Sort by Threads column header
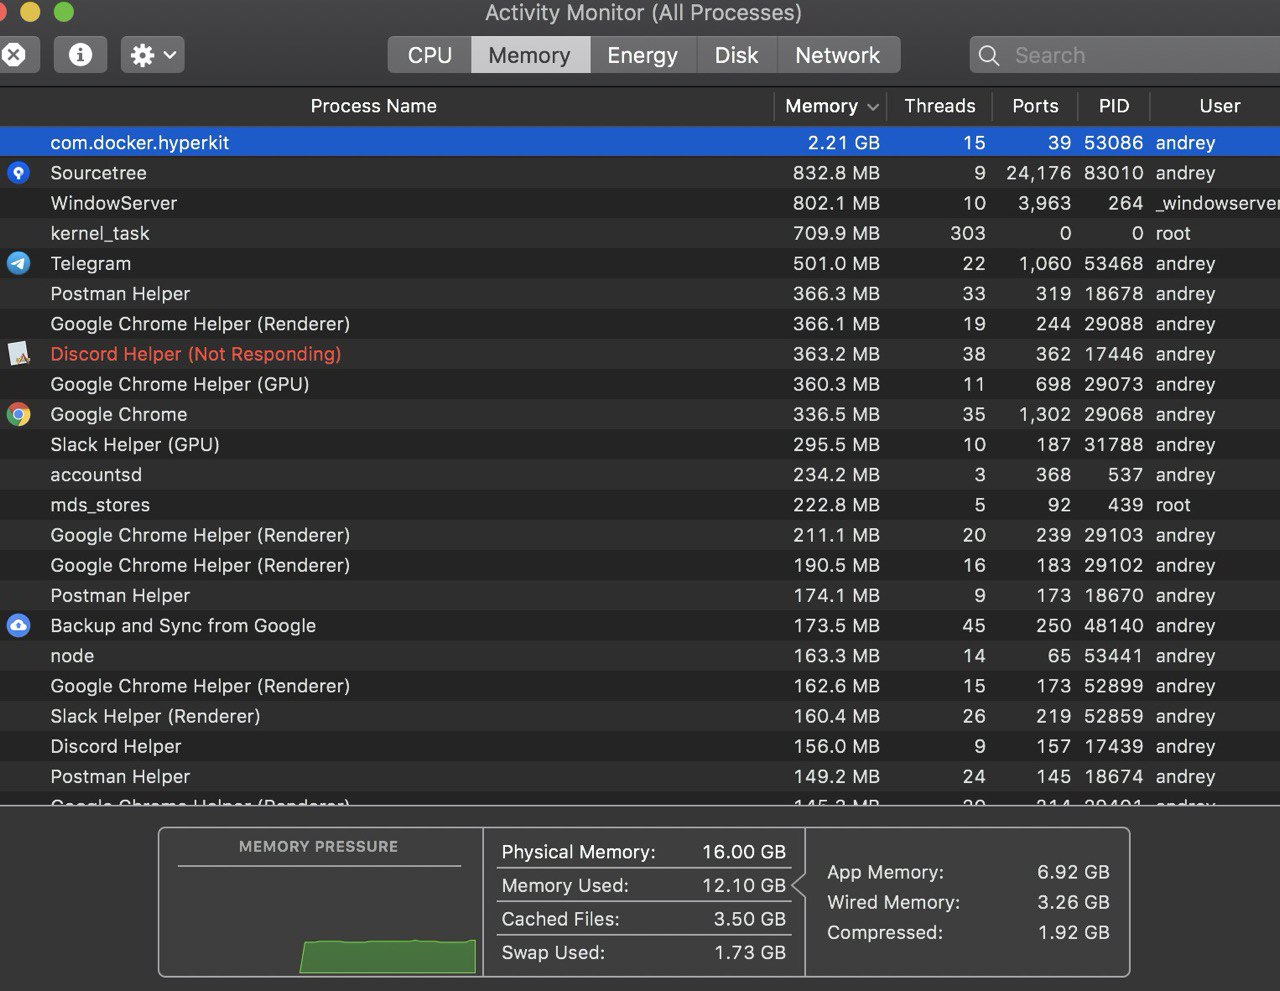 tap(939, 106)
